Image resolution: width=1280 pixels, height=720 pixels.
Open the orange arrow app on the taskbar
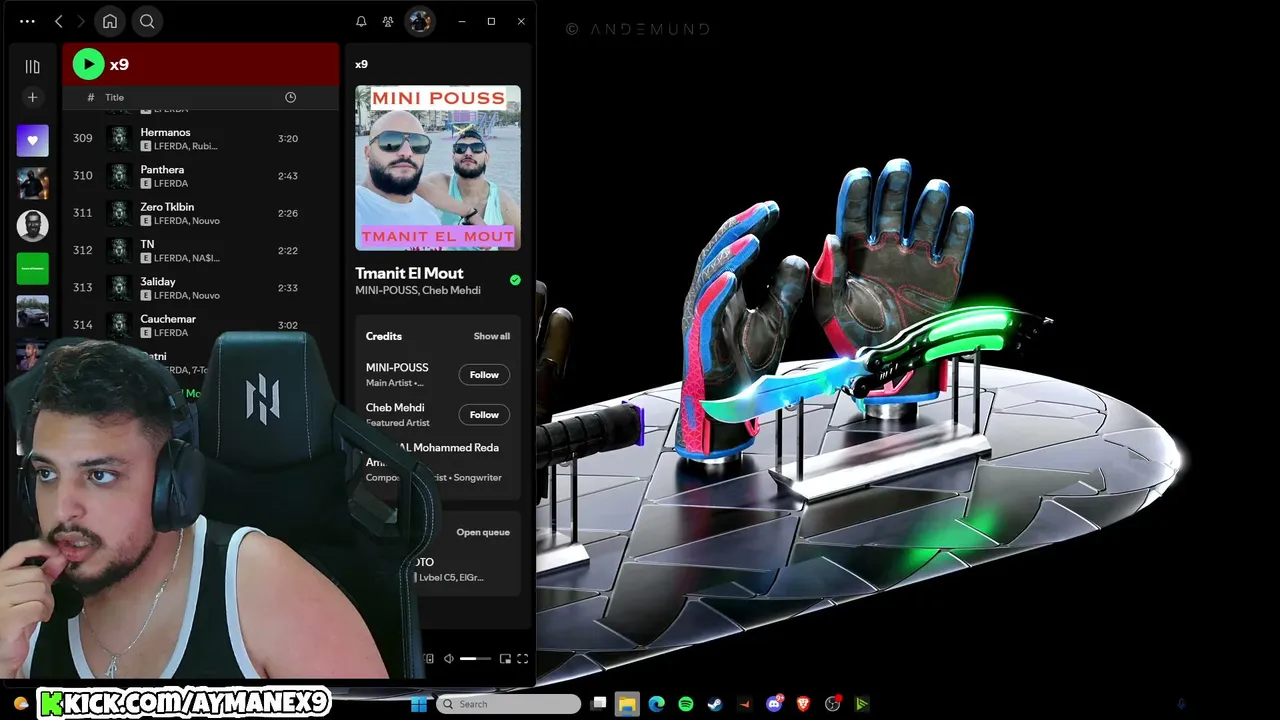[744, 704]
